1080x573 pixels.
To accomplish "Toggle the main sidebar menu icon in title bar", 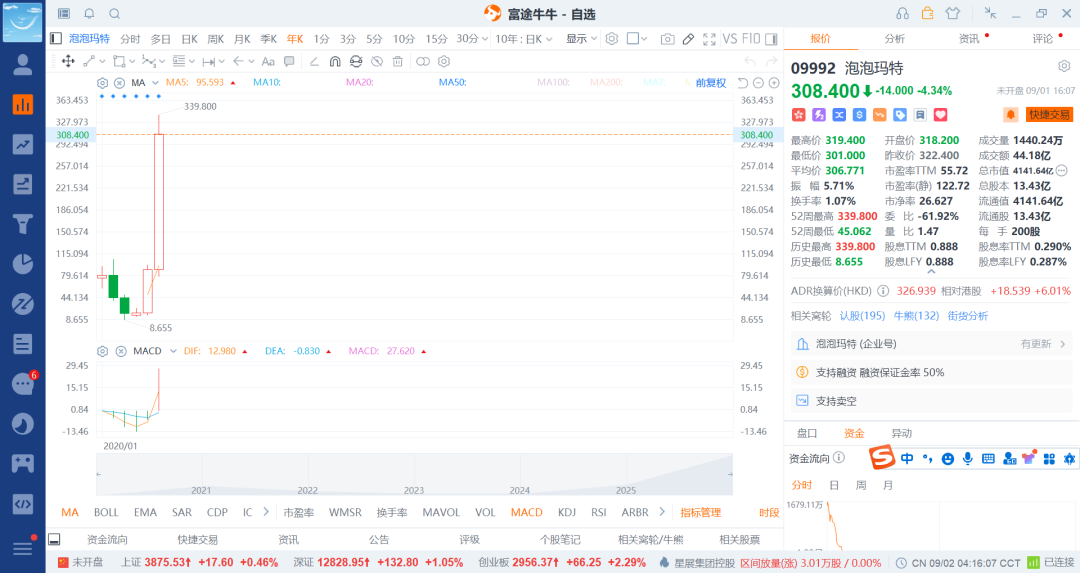I will click(63, 14).
